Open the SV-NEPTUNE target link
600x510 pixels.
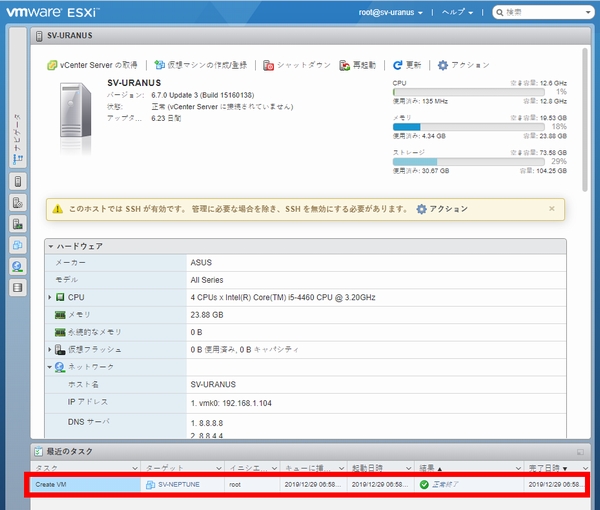click(179, 484)
